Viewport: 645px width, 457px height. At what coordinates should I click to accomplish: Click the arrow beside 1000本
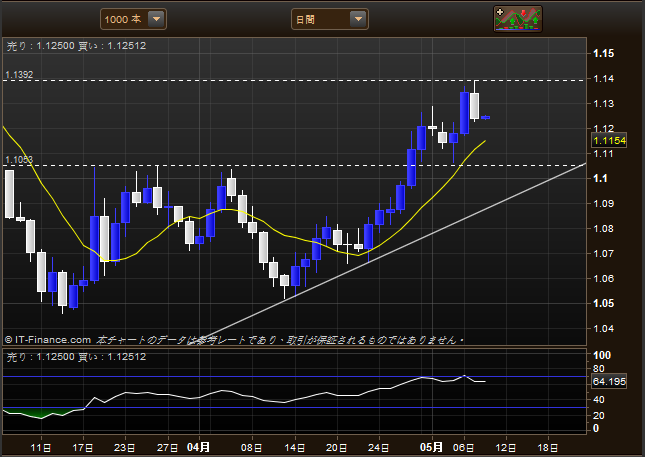tap(156, 19)
